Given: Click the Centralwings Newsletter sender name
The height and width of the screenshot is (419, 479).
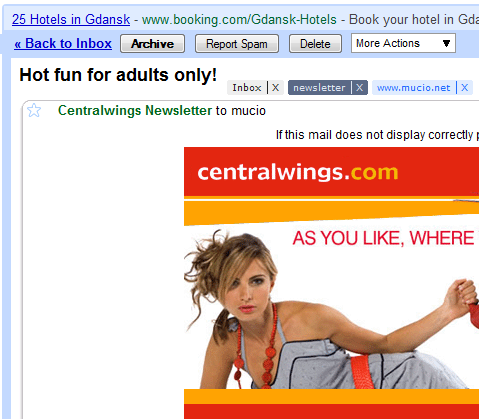Looking at the screenshot, I should 135,110.
